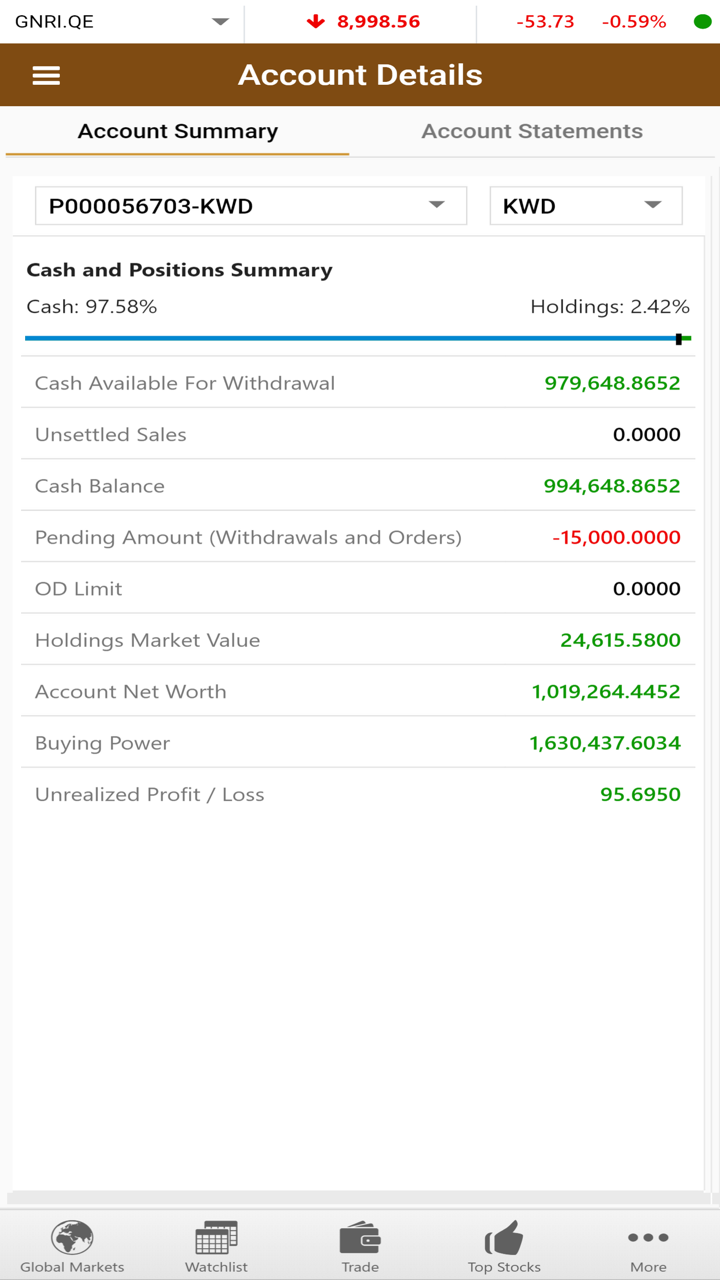Tap the -0.59% change percentage
Screen dimensions: 720x1280
(634, 22)
